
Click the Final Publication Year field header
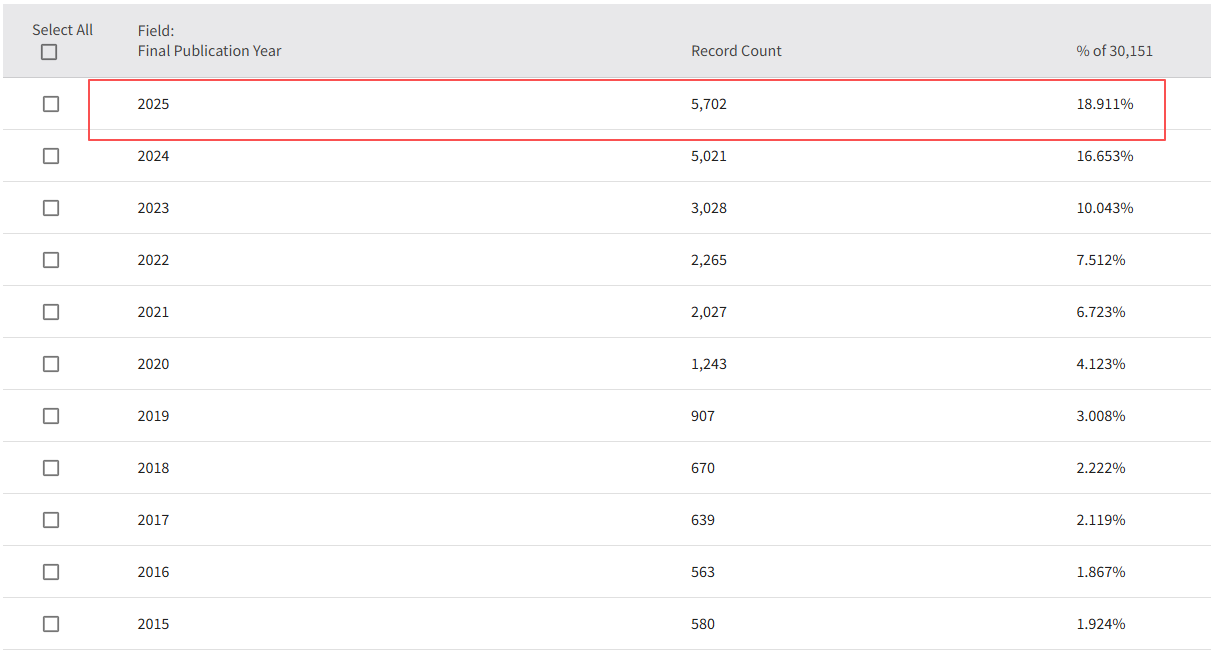click(x=209, y=51)
